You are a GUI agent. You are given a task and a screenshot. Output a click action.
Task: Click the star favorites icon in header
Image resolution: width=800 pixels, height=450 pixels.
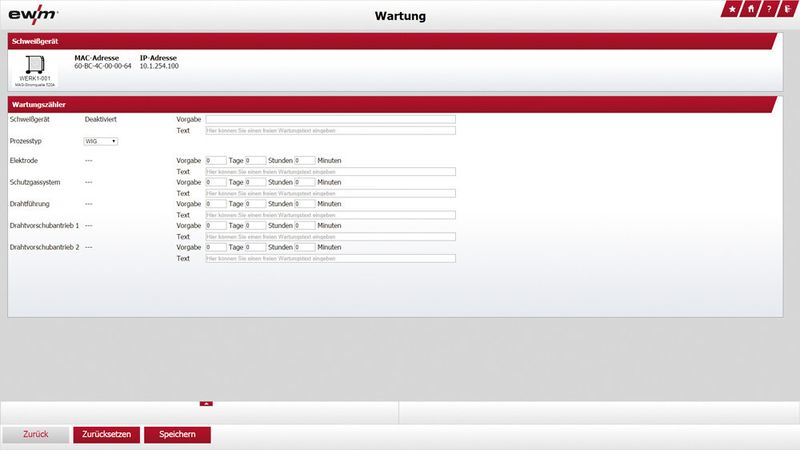click(x=732, y=9)
